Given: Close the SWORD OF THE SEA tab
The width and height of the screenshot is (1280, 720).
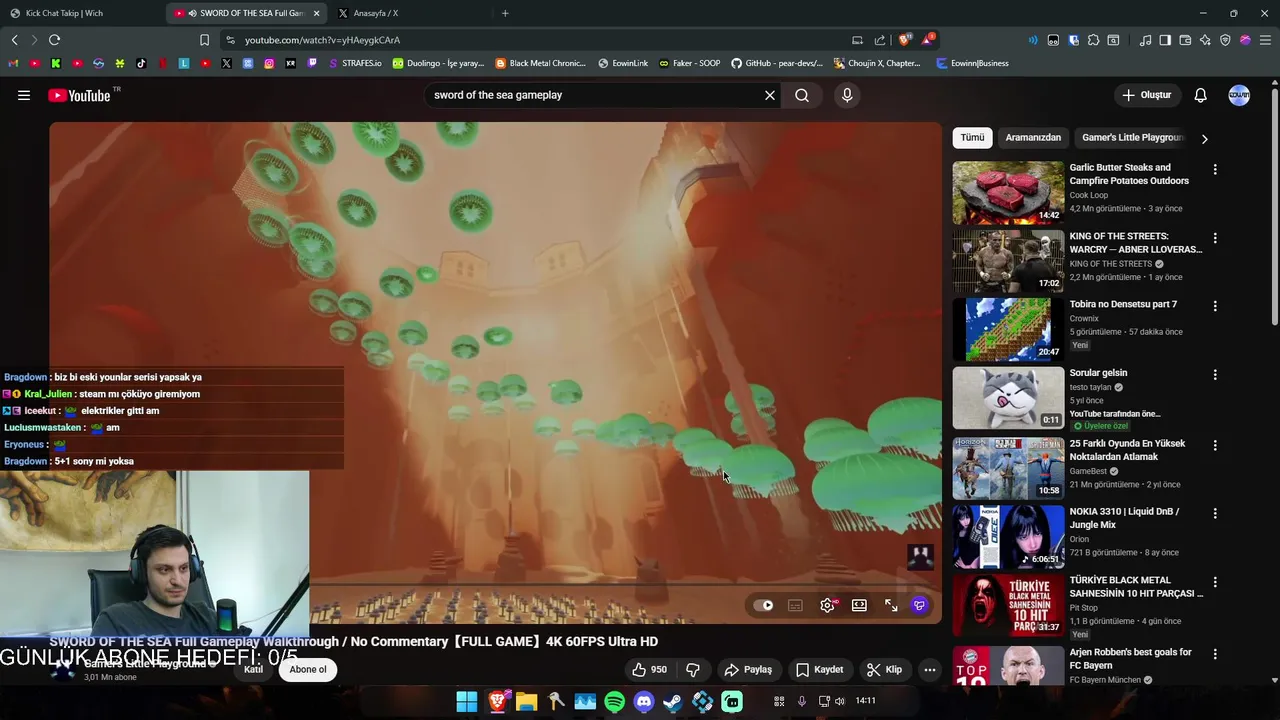Looking at the screenshot, I should (317, 13).
